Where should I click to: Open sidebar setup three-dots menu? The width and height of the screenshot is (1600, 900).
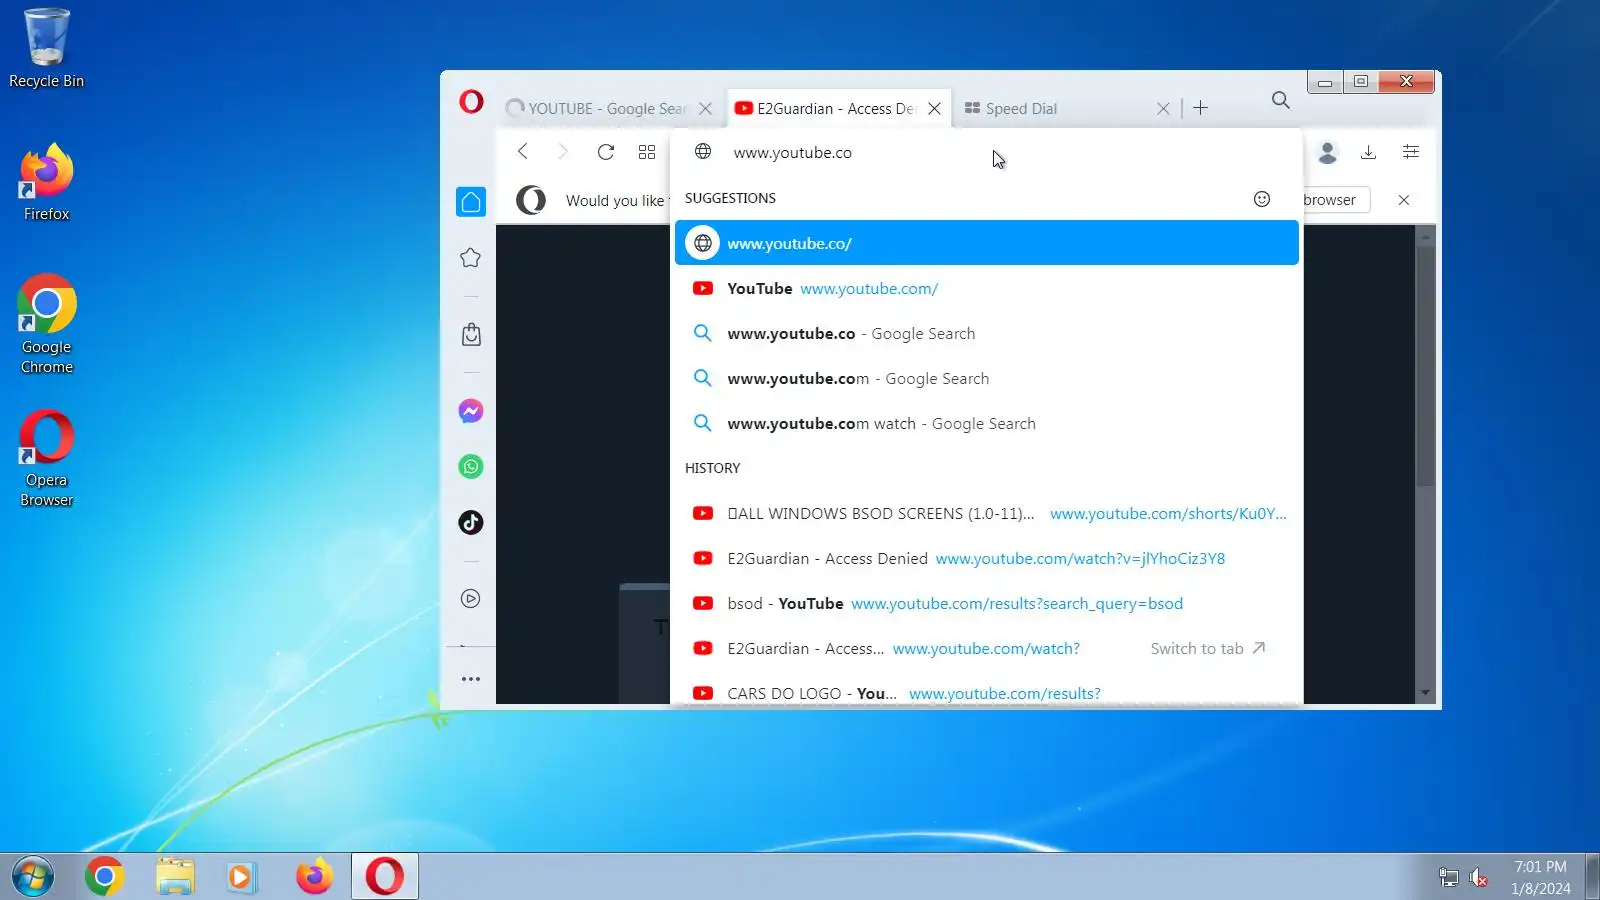coord(471,679)
